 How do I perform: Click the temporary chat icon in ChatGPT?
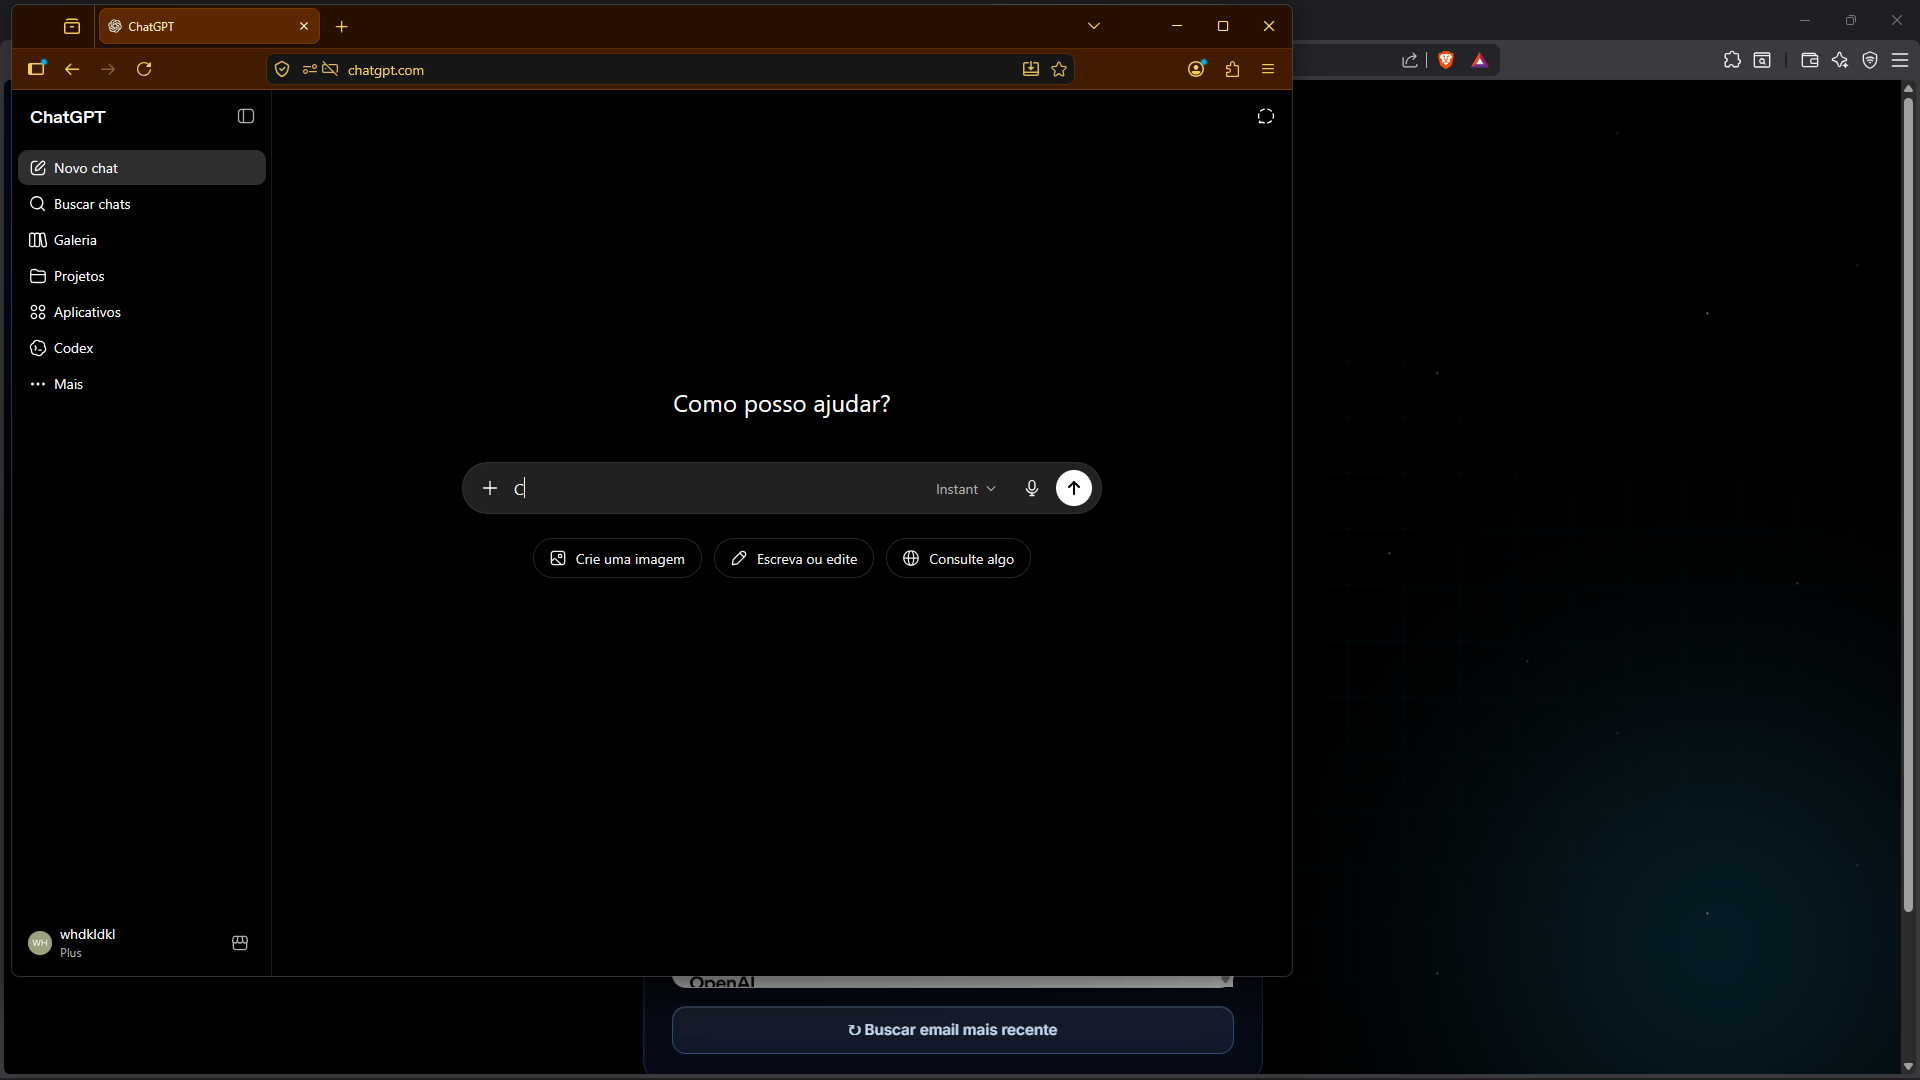(x=1266, y=117)
